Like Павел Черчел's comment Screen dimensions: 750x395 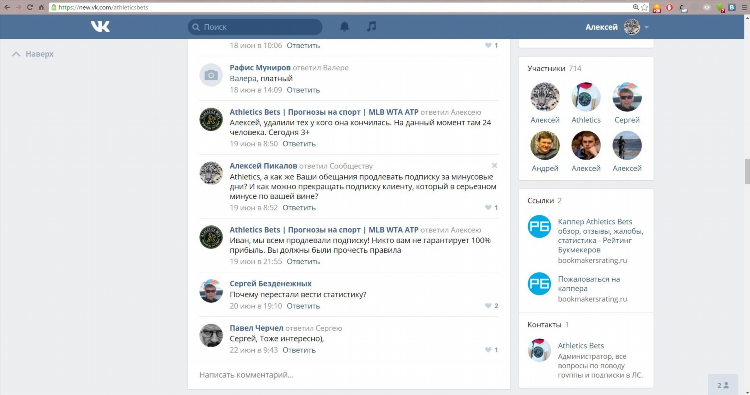[491, 350]
